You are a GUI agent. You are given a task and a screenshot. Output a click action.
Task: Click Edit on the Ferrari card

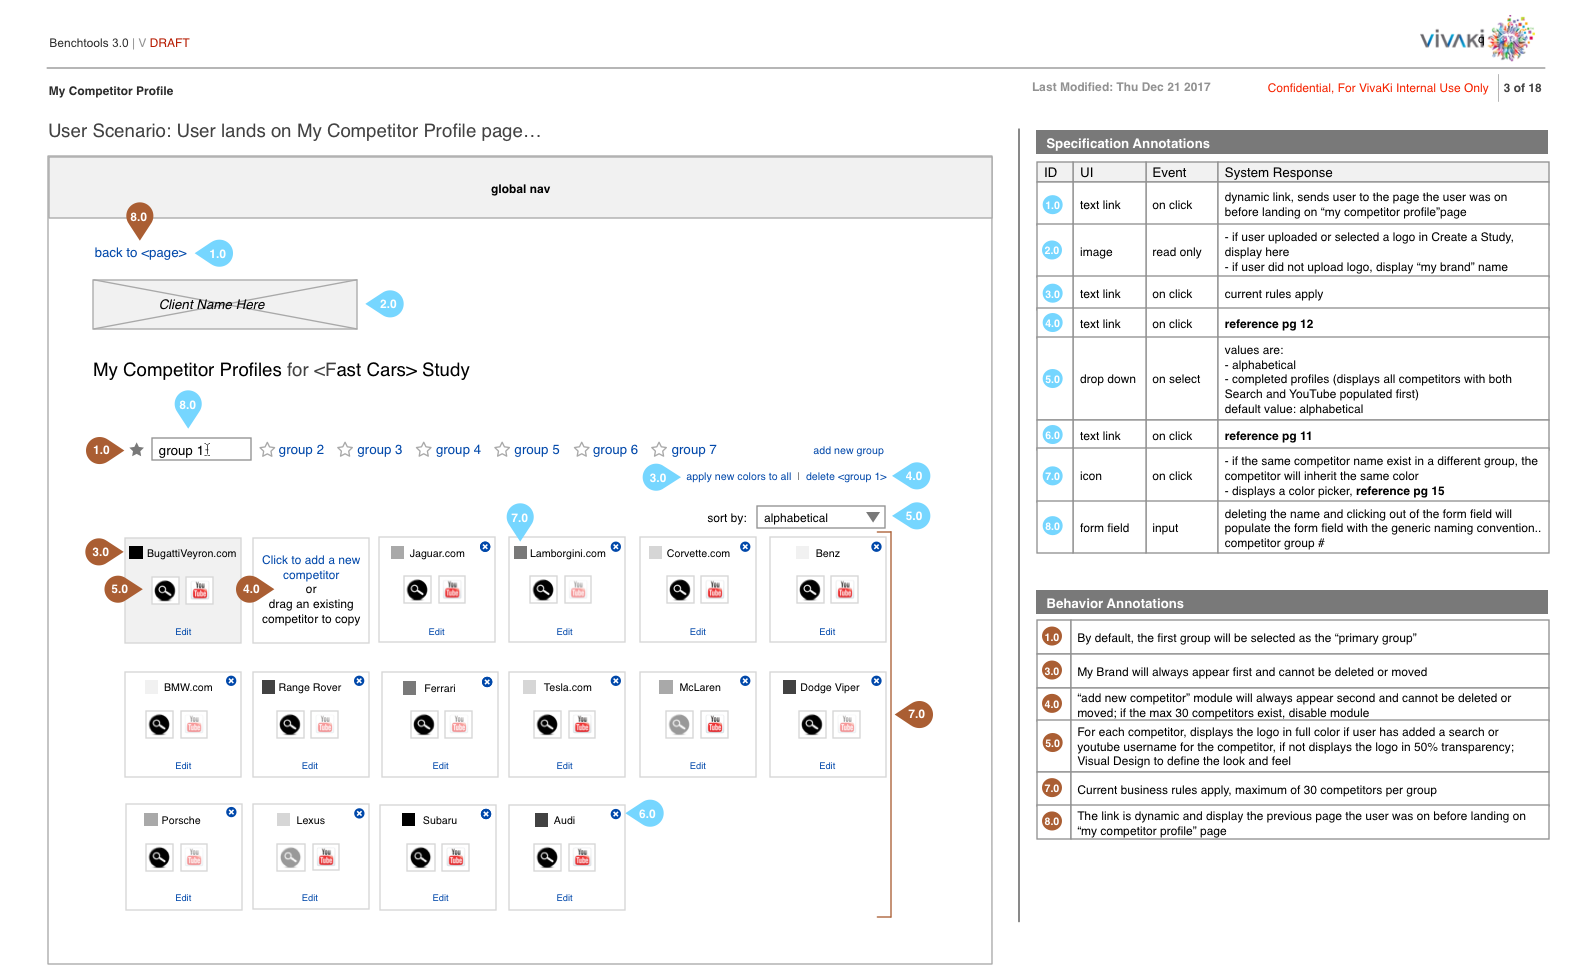pyautogui.click(x=440, y=766)
